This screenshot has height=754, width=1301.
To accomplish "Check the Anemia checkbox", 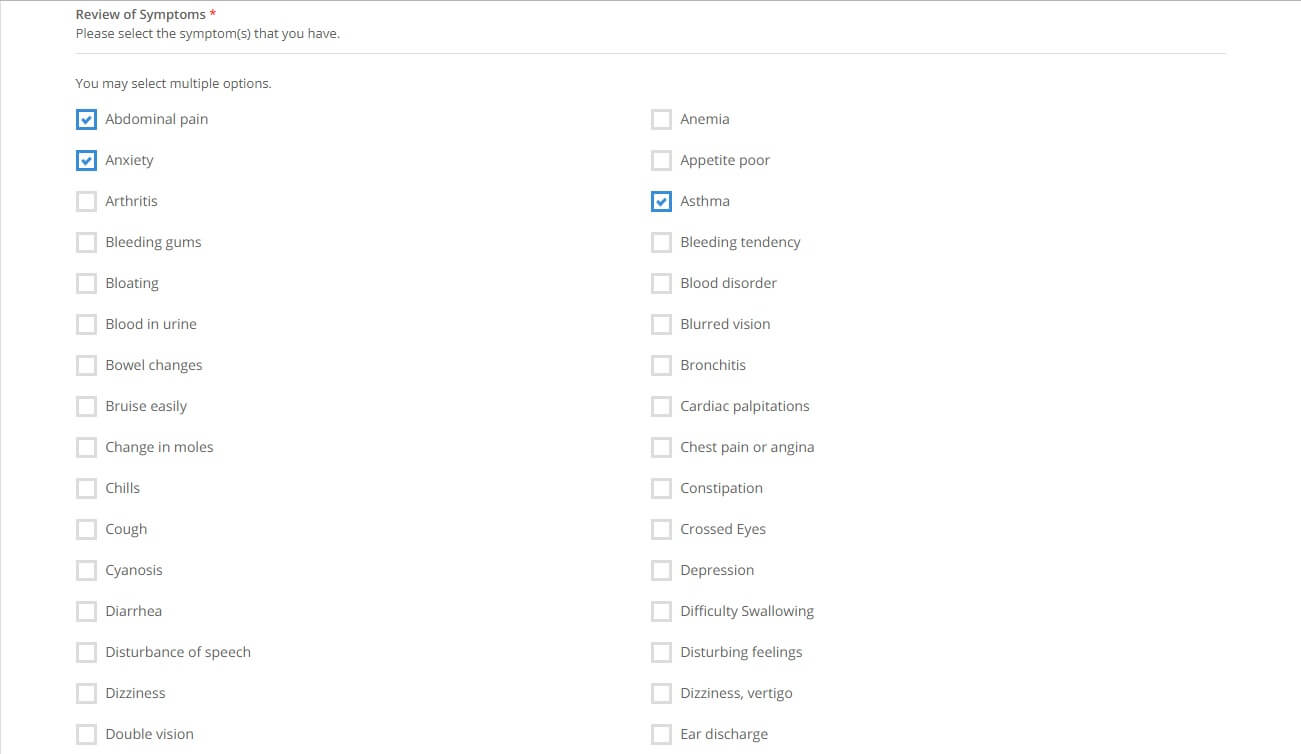I will coord(661,119).
